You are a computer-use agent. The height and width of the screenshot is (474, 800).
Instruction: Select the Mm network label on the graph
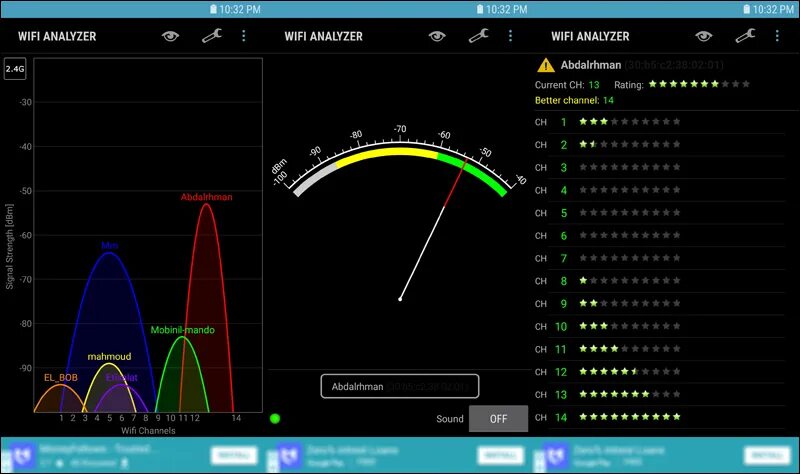coord(110,245)
